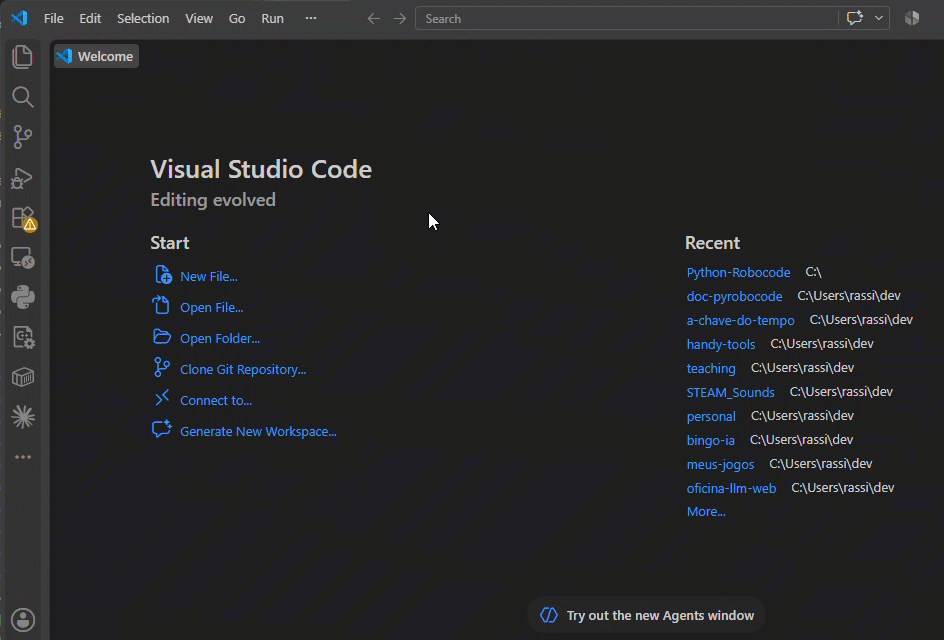Viewport: 944px width, 640px height.
Task: Open recent folder Python-Robocode
Action: tap(738, 272)
